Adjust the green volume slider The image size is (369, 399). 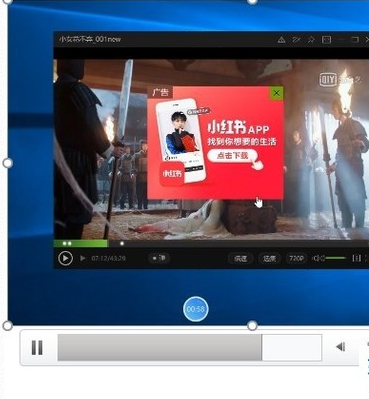click(336, 258)
